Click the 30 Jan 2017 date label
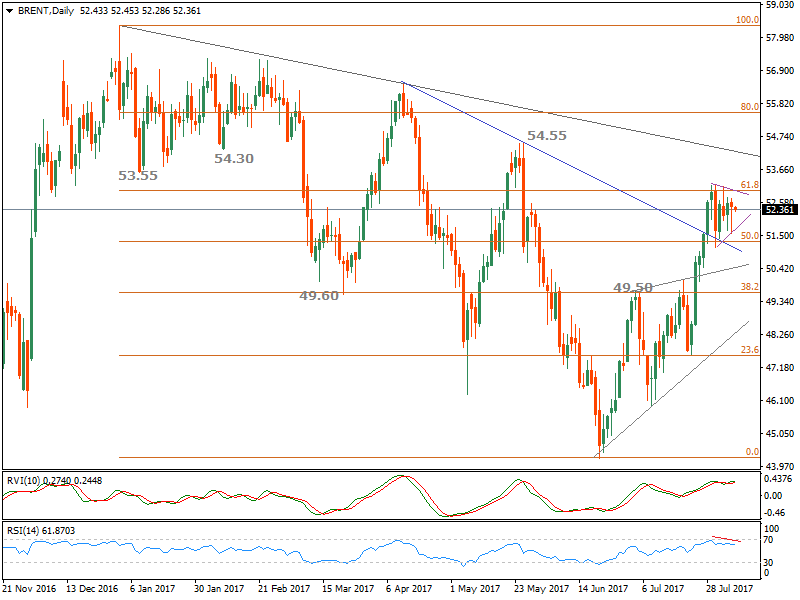The image size is (800, 600). [219, 588]
